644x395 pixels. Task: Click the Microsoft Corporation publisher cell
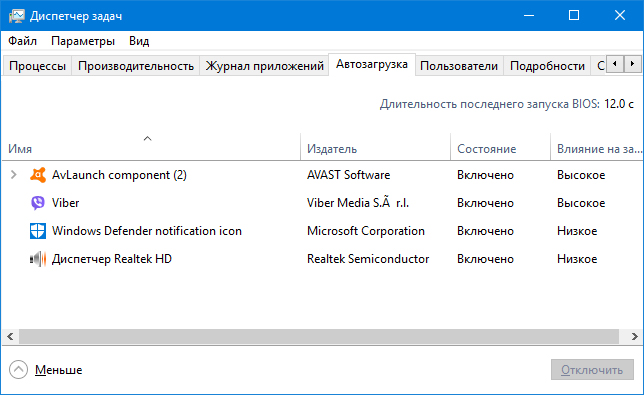366,231
